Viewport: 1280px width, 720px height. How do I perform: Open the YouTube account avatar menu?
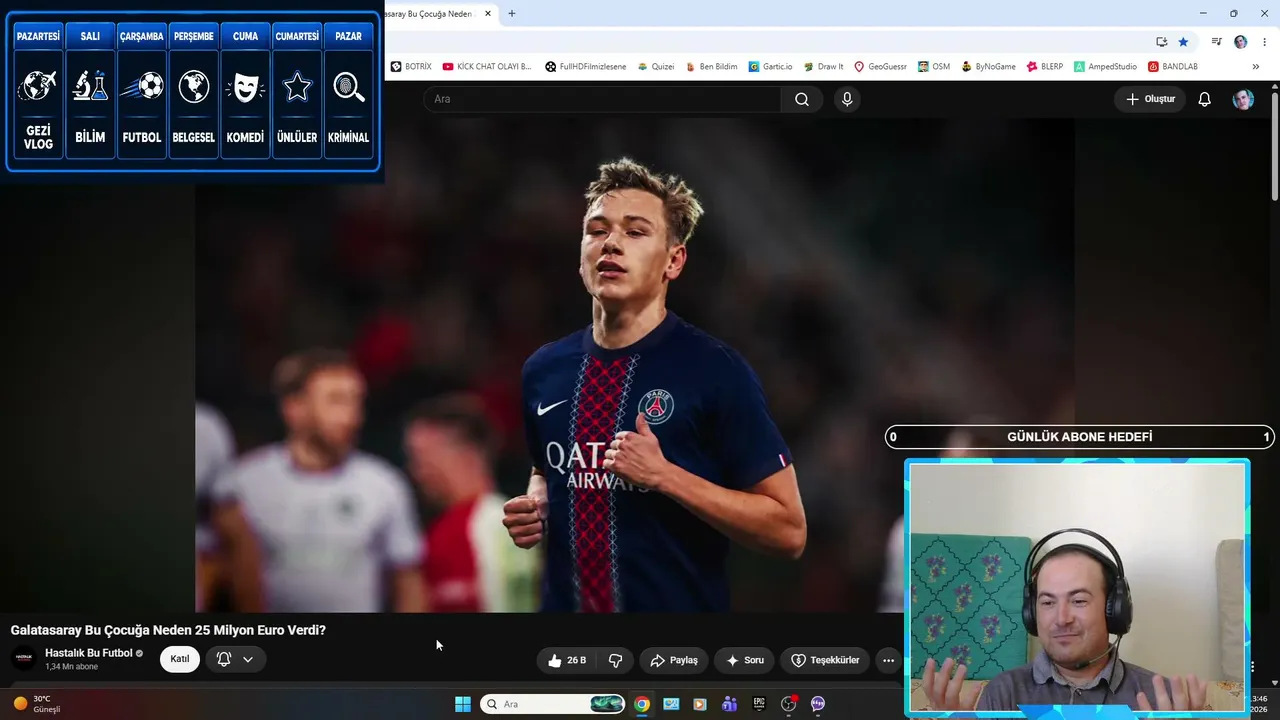pos(1243,99)
